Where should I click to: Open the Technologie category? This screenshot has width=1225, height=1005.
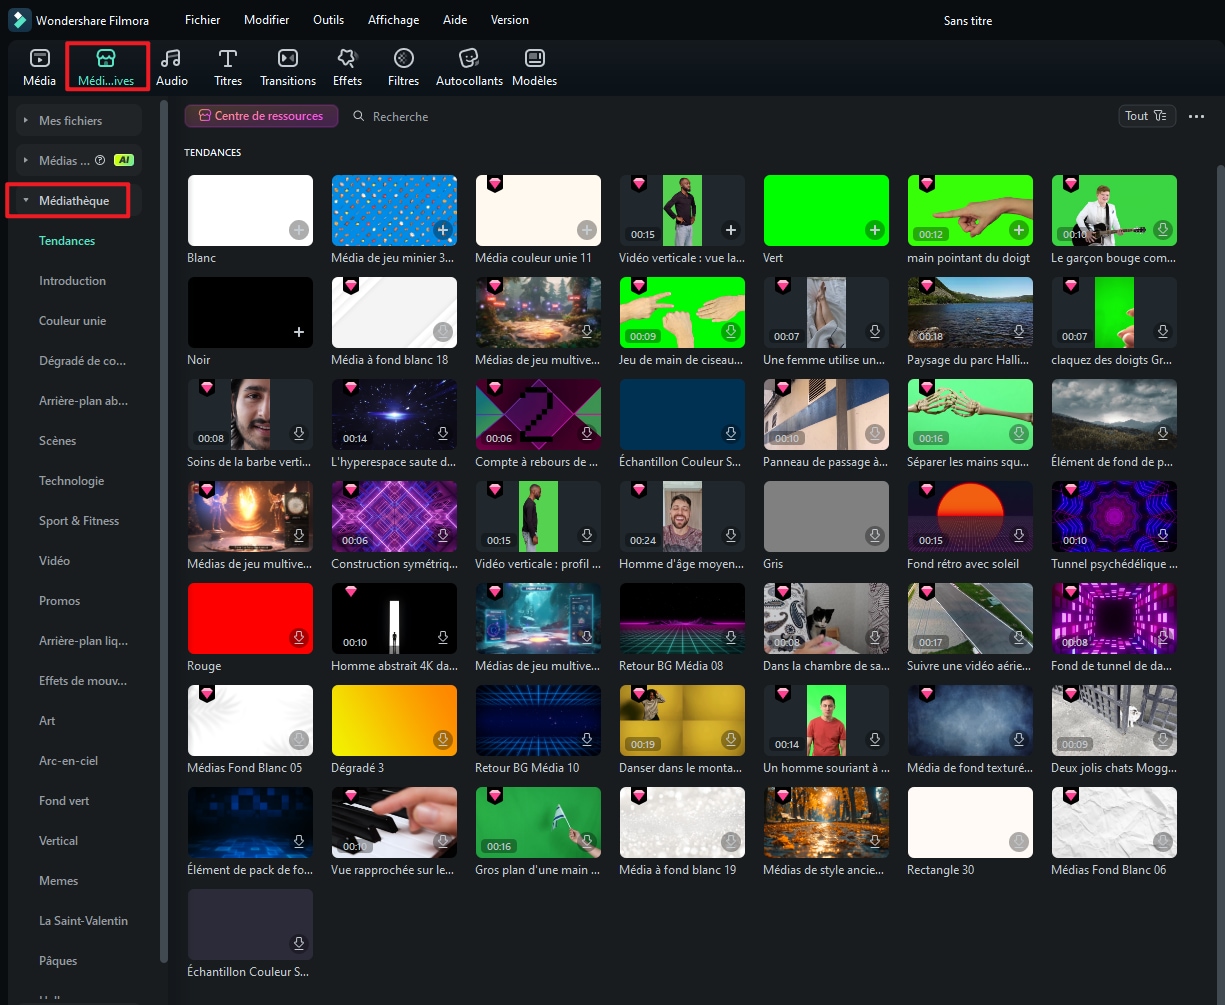72,481
